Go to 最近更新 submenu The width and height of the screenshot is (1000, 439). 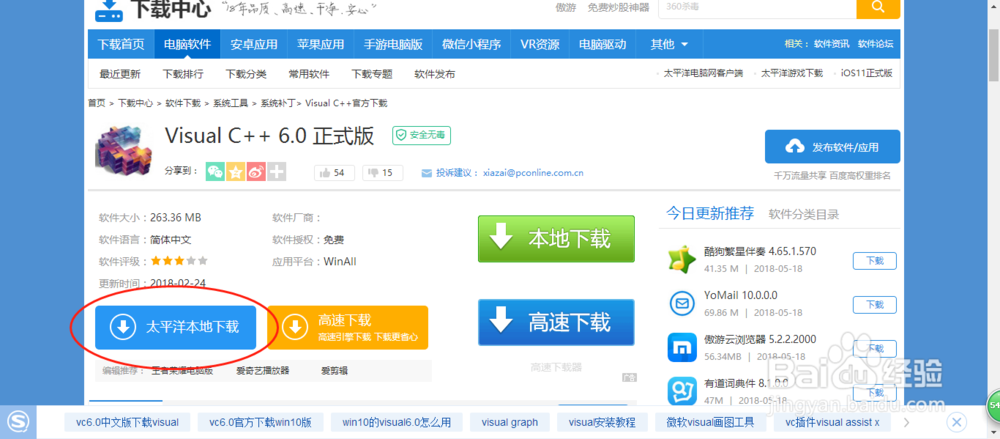click(120, 74)
